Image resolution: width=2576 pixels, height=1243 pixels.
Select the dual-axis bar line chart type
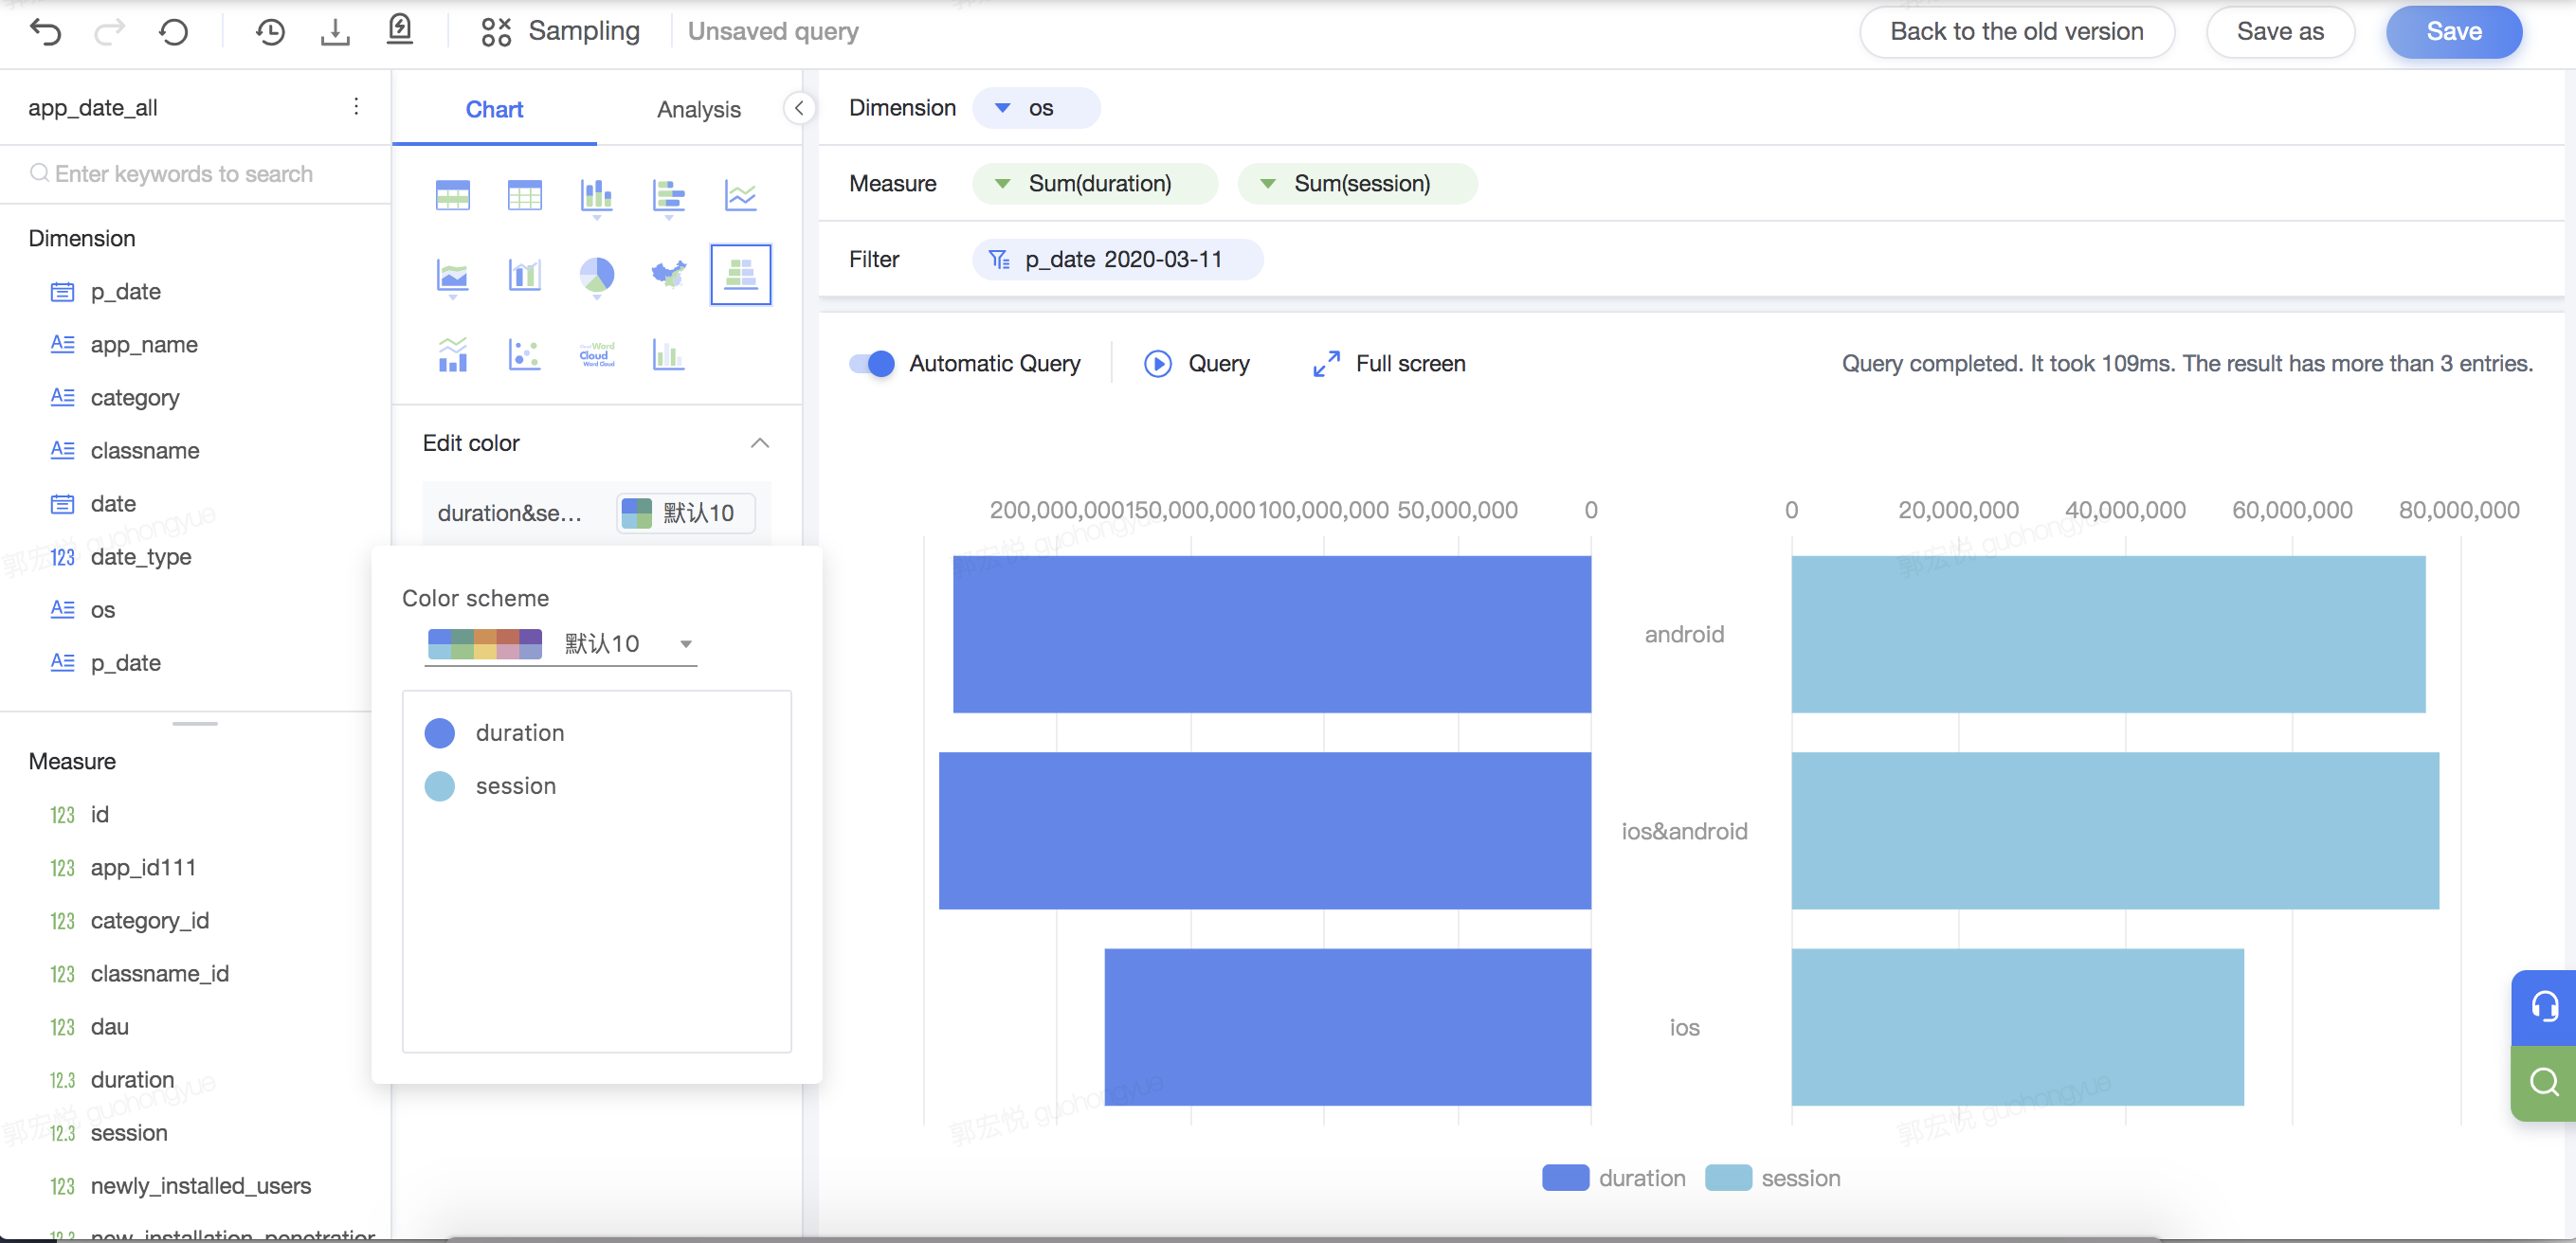tap(525, 274)
